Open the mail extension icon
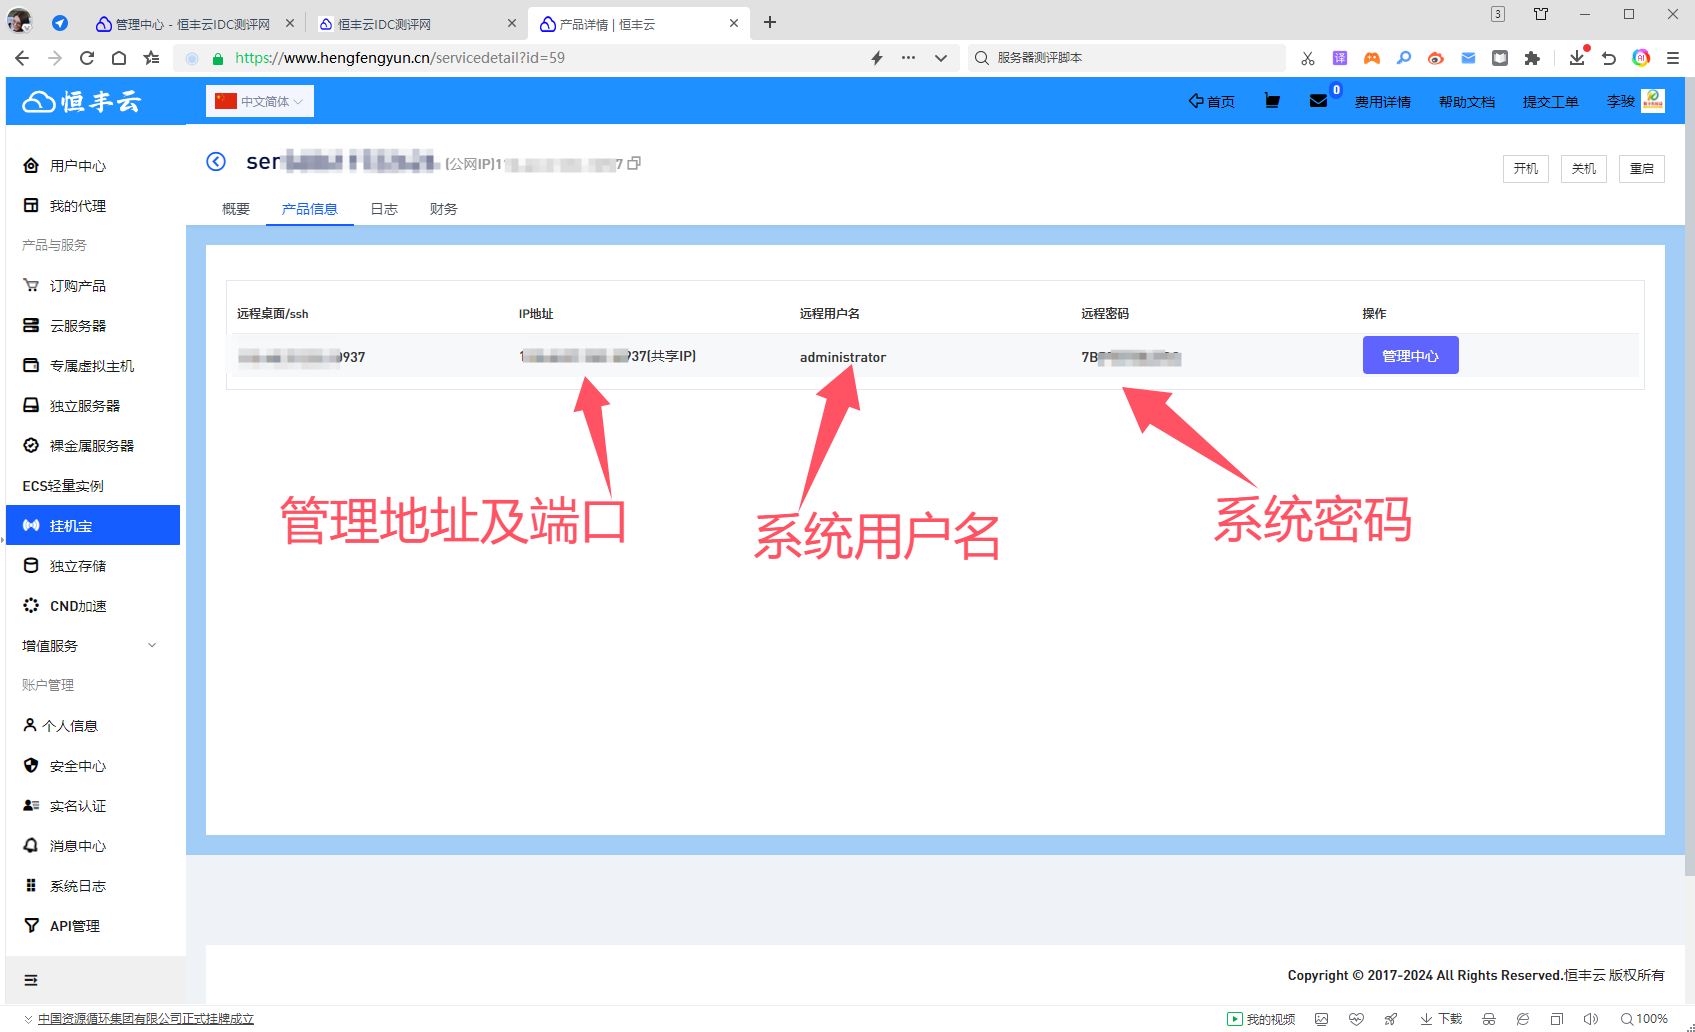1695x1032 pixels. [x=1468, y=58]
